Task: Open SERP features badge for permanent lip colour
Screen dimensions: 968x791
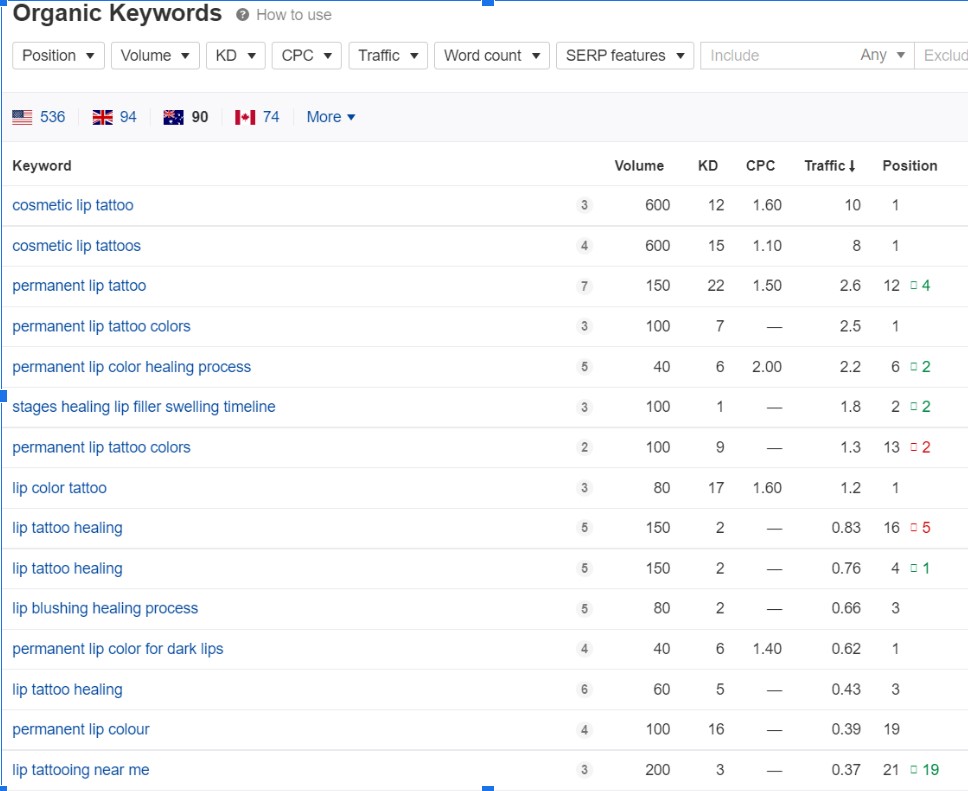Action: tap(584, 730)
